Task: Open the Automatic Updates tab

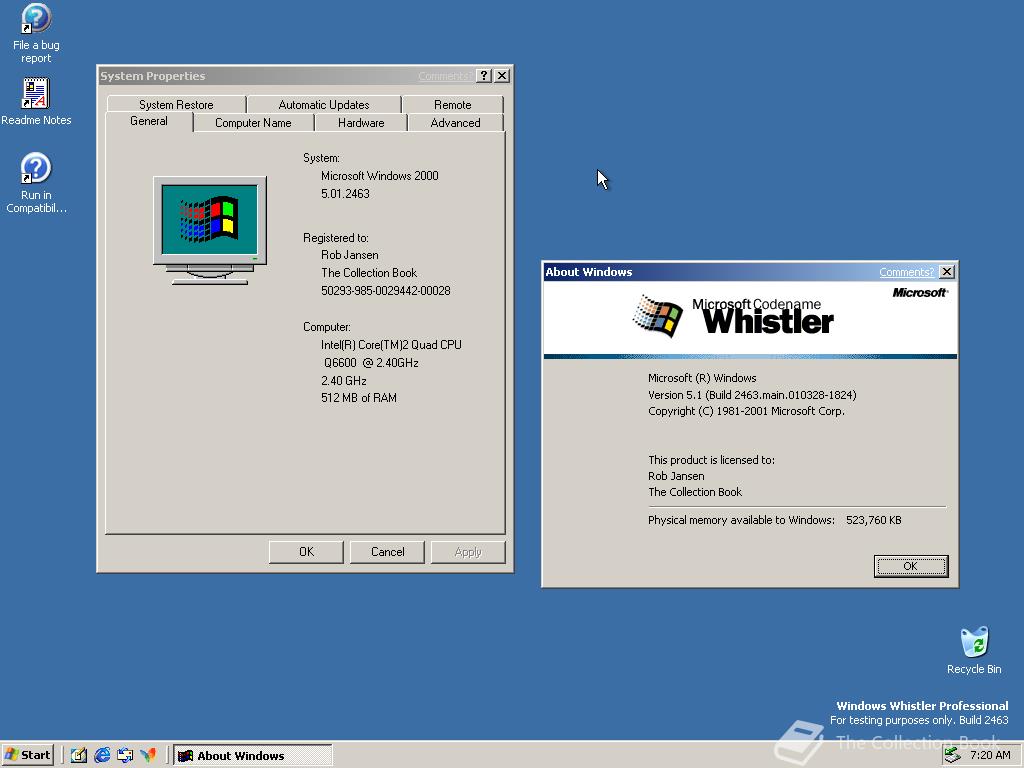Action: [x=324, y=104]
